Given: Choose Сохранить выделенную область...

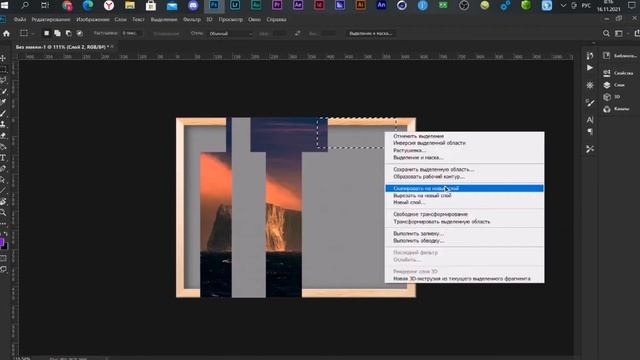Looking at the screenshot, I should click(464, 169).
